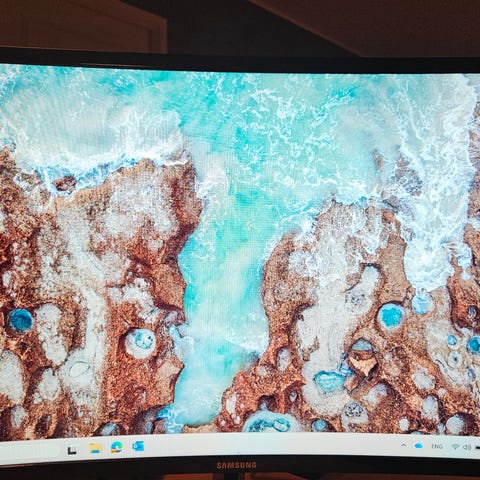Show hidden tray icons with the chevron
This screenshot has width=480, height=480.
click(x=403, y=445)
